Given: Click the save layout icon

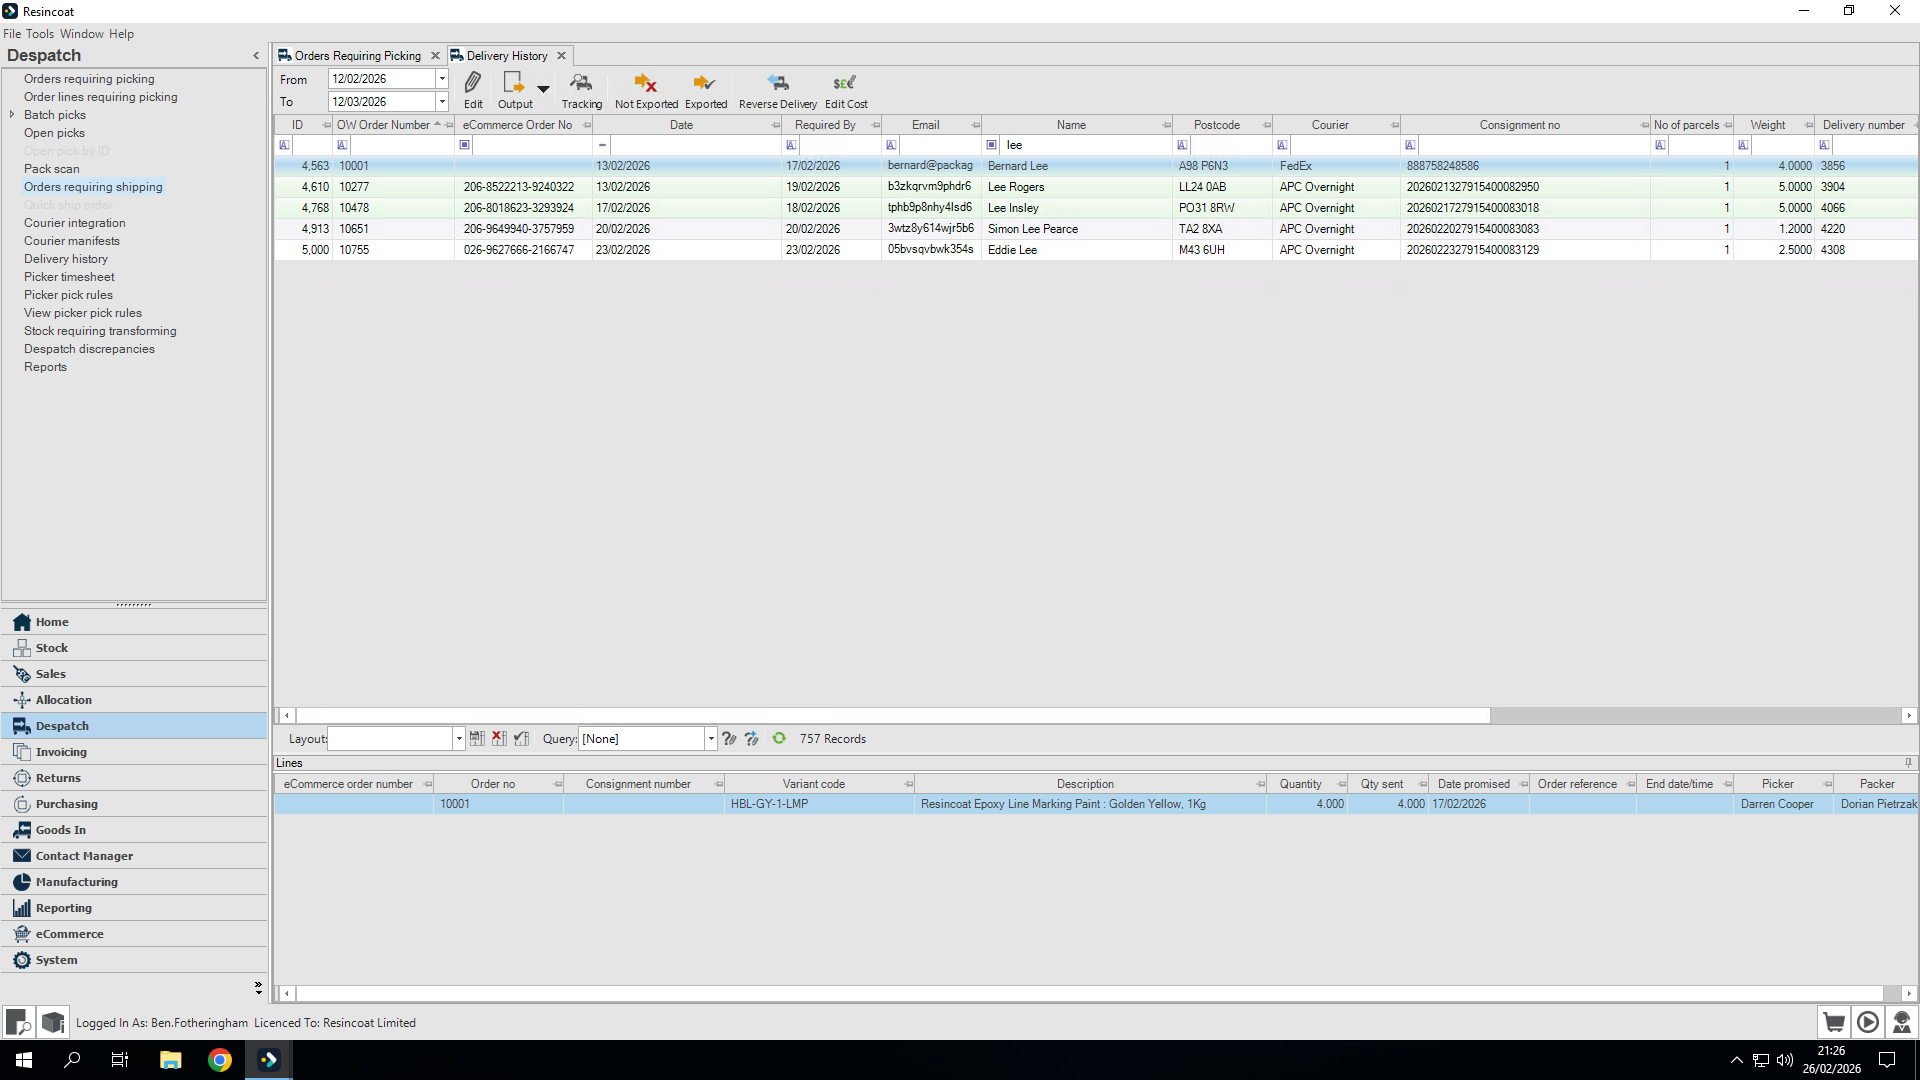Looking at the screenshot, I should tap(477, 739).
